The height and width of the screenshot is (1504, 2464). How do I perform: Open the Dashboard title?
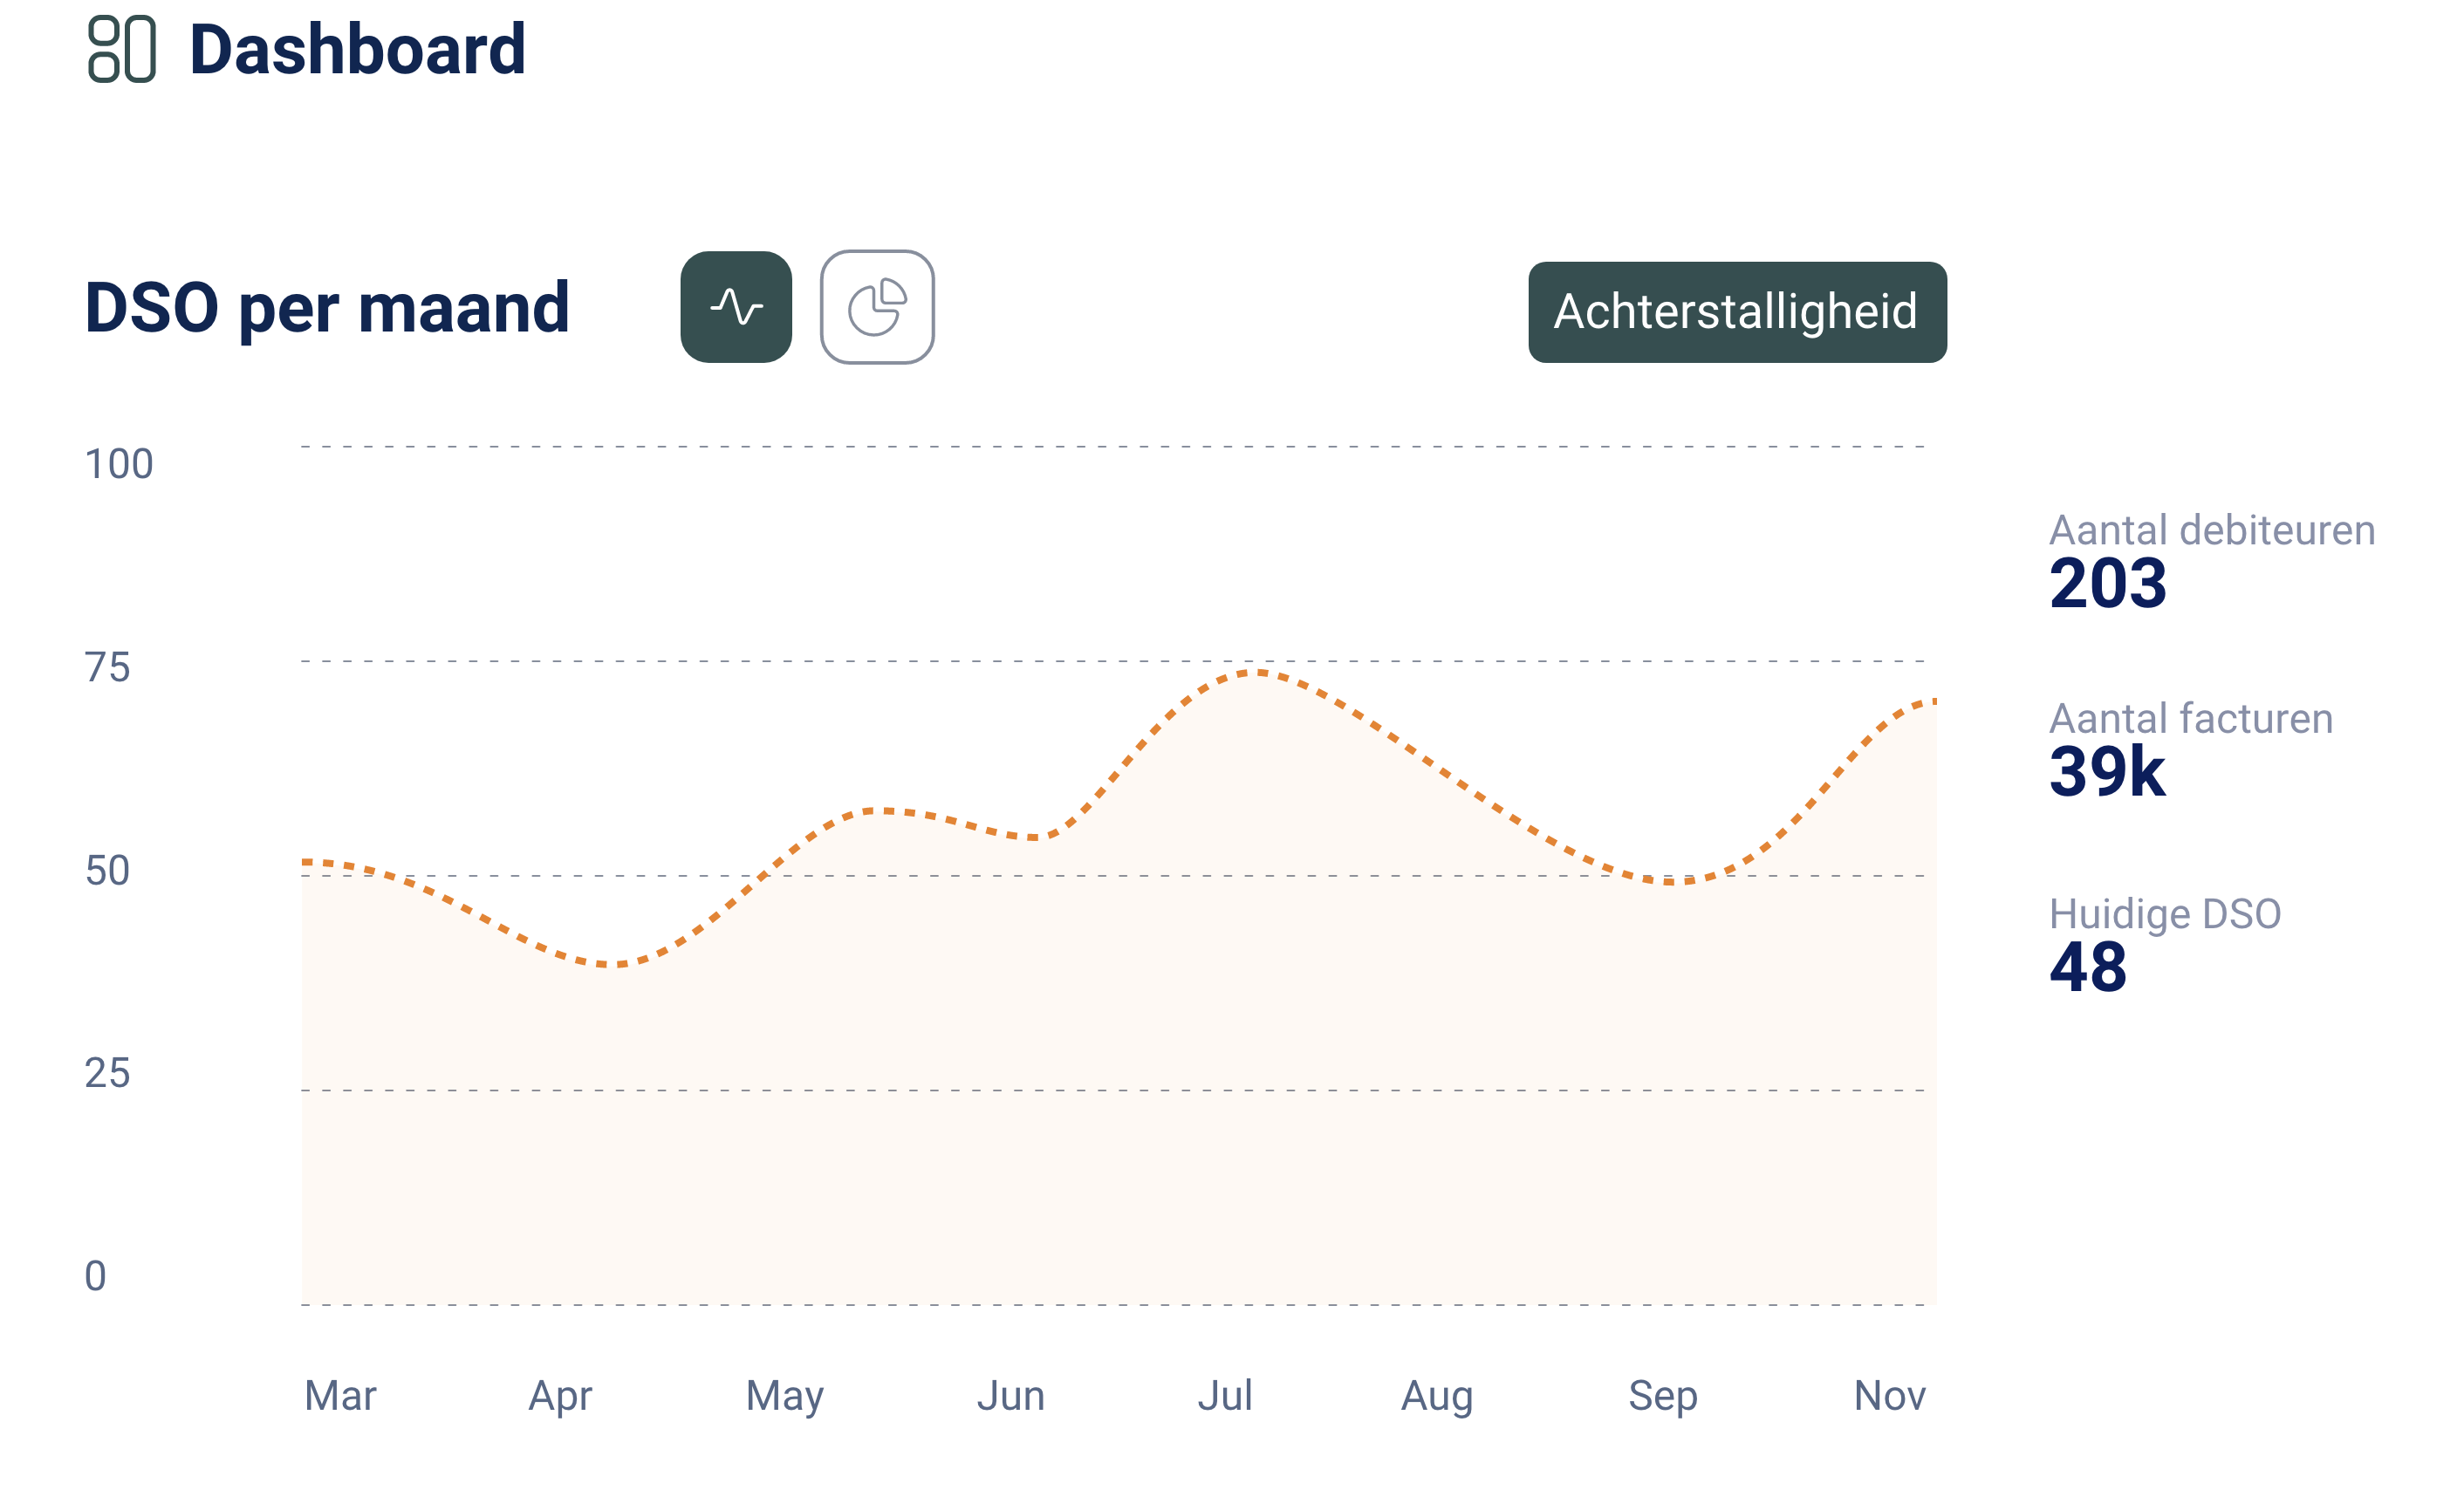pos(357,49)
